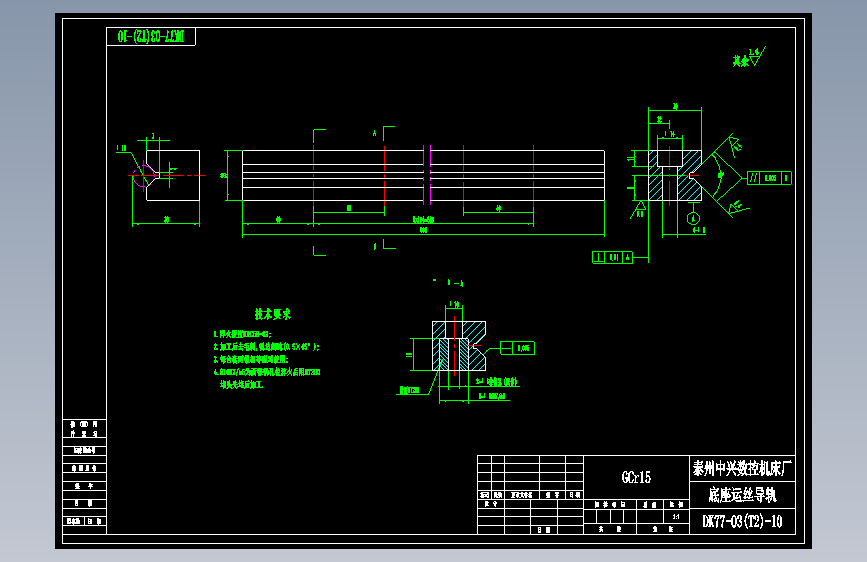Click the left end view of the rail
The image size is (867, 562).
[x=172, y=175]
